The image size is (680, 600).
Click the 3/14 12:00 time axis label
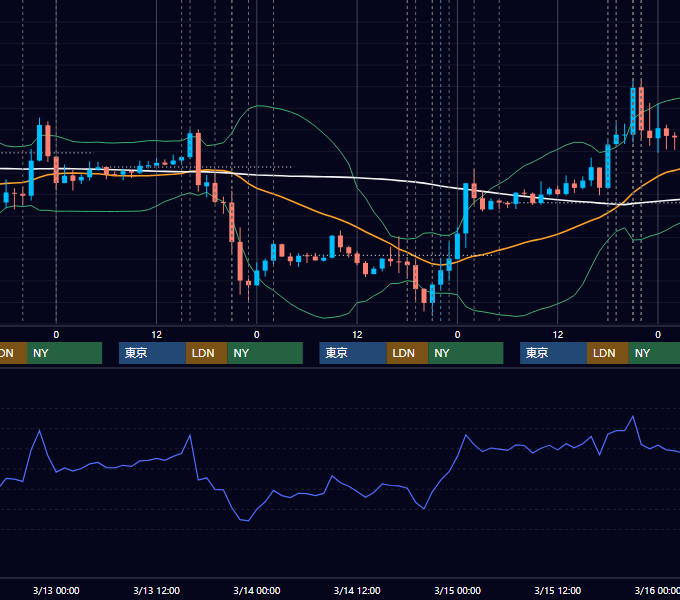357,590
